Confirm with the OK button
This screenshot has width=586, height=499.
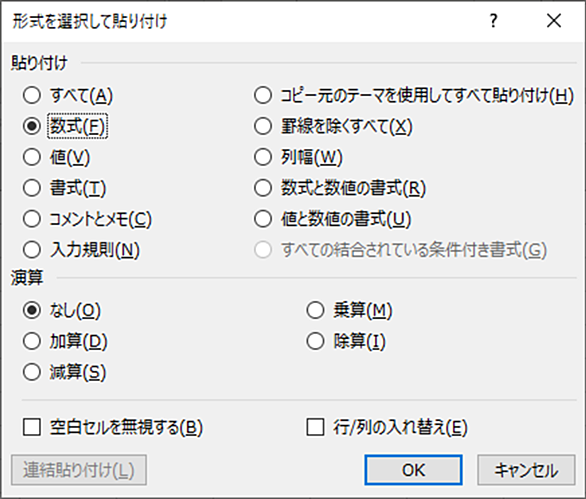413,470
